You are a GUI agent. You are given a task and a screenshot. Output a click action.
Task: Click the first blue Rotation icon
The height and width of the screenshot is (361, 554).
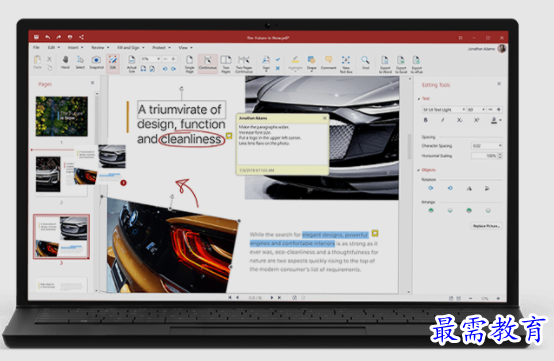[431, 188]
